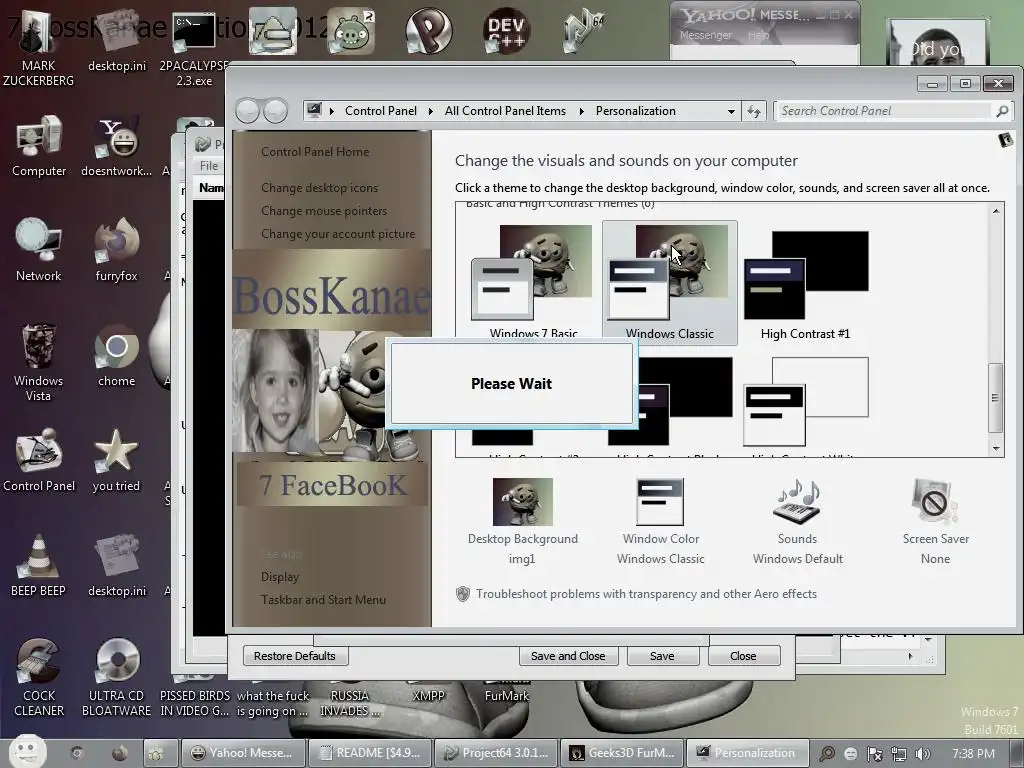This screenshot has height=768, width=1024.
Task: Launch the DEV C++ desktop icon
Action: pos(505,31)
